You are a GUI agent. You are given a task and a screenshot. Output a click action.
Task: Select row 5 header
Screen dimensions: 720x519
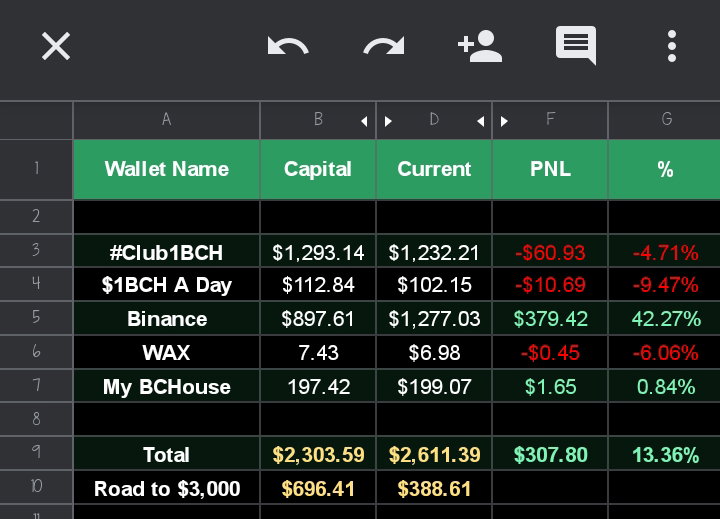(x=36, y=318)
